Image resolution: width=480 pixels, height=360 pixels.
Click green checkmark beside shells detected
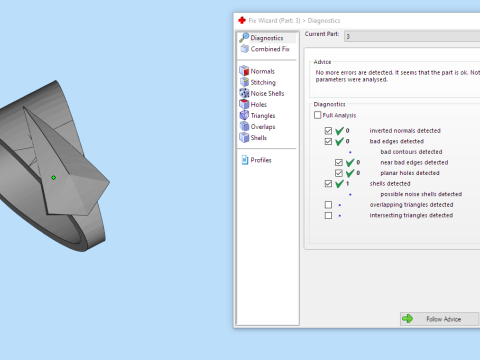[339, 184]
